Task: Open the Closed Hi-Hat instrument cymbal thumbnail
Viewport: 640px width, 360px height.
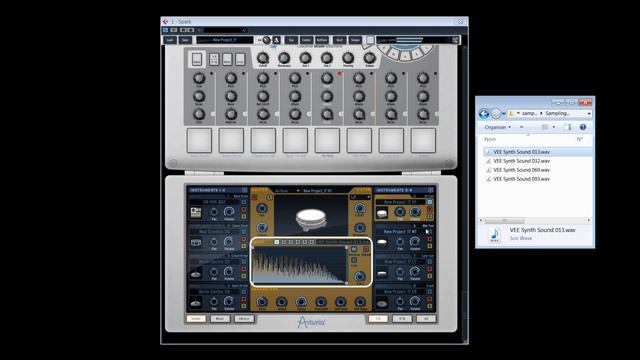Action: click(x=196, y=273)
